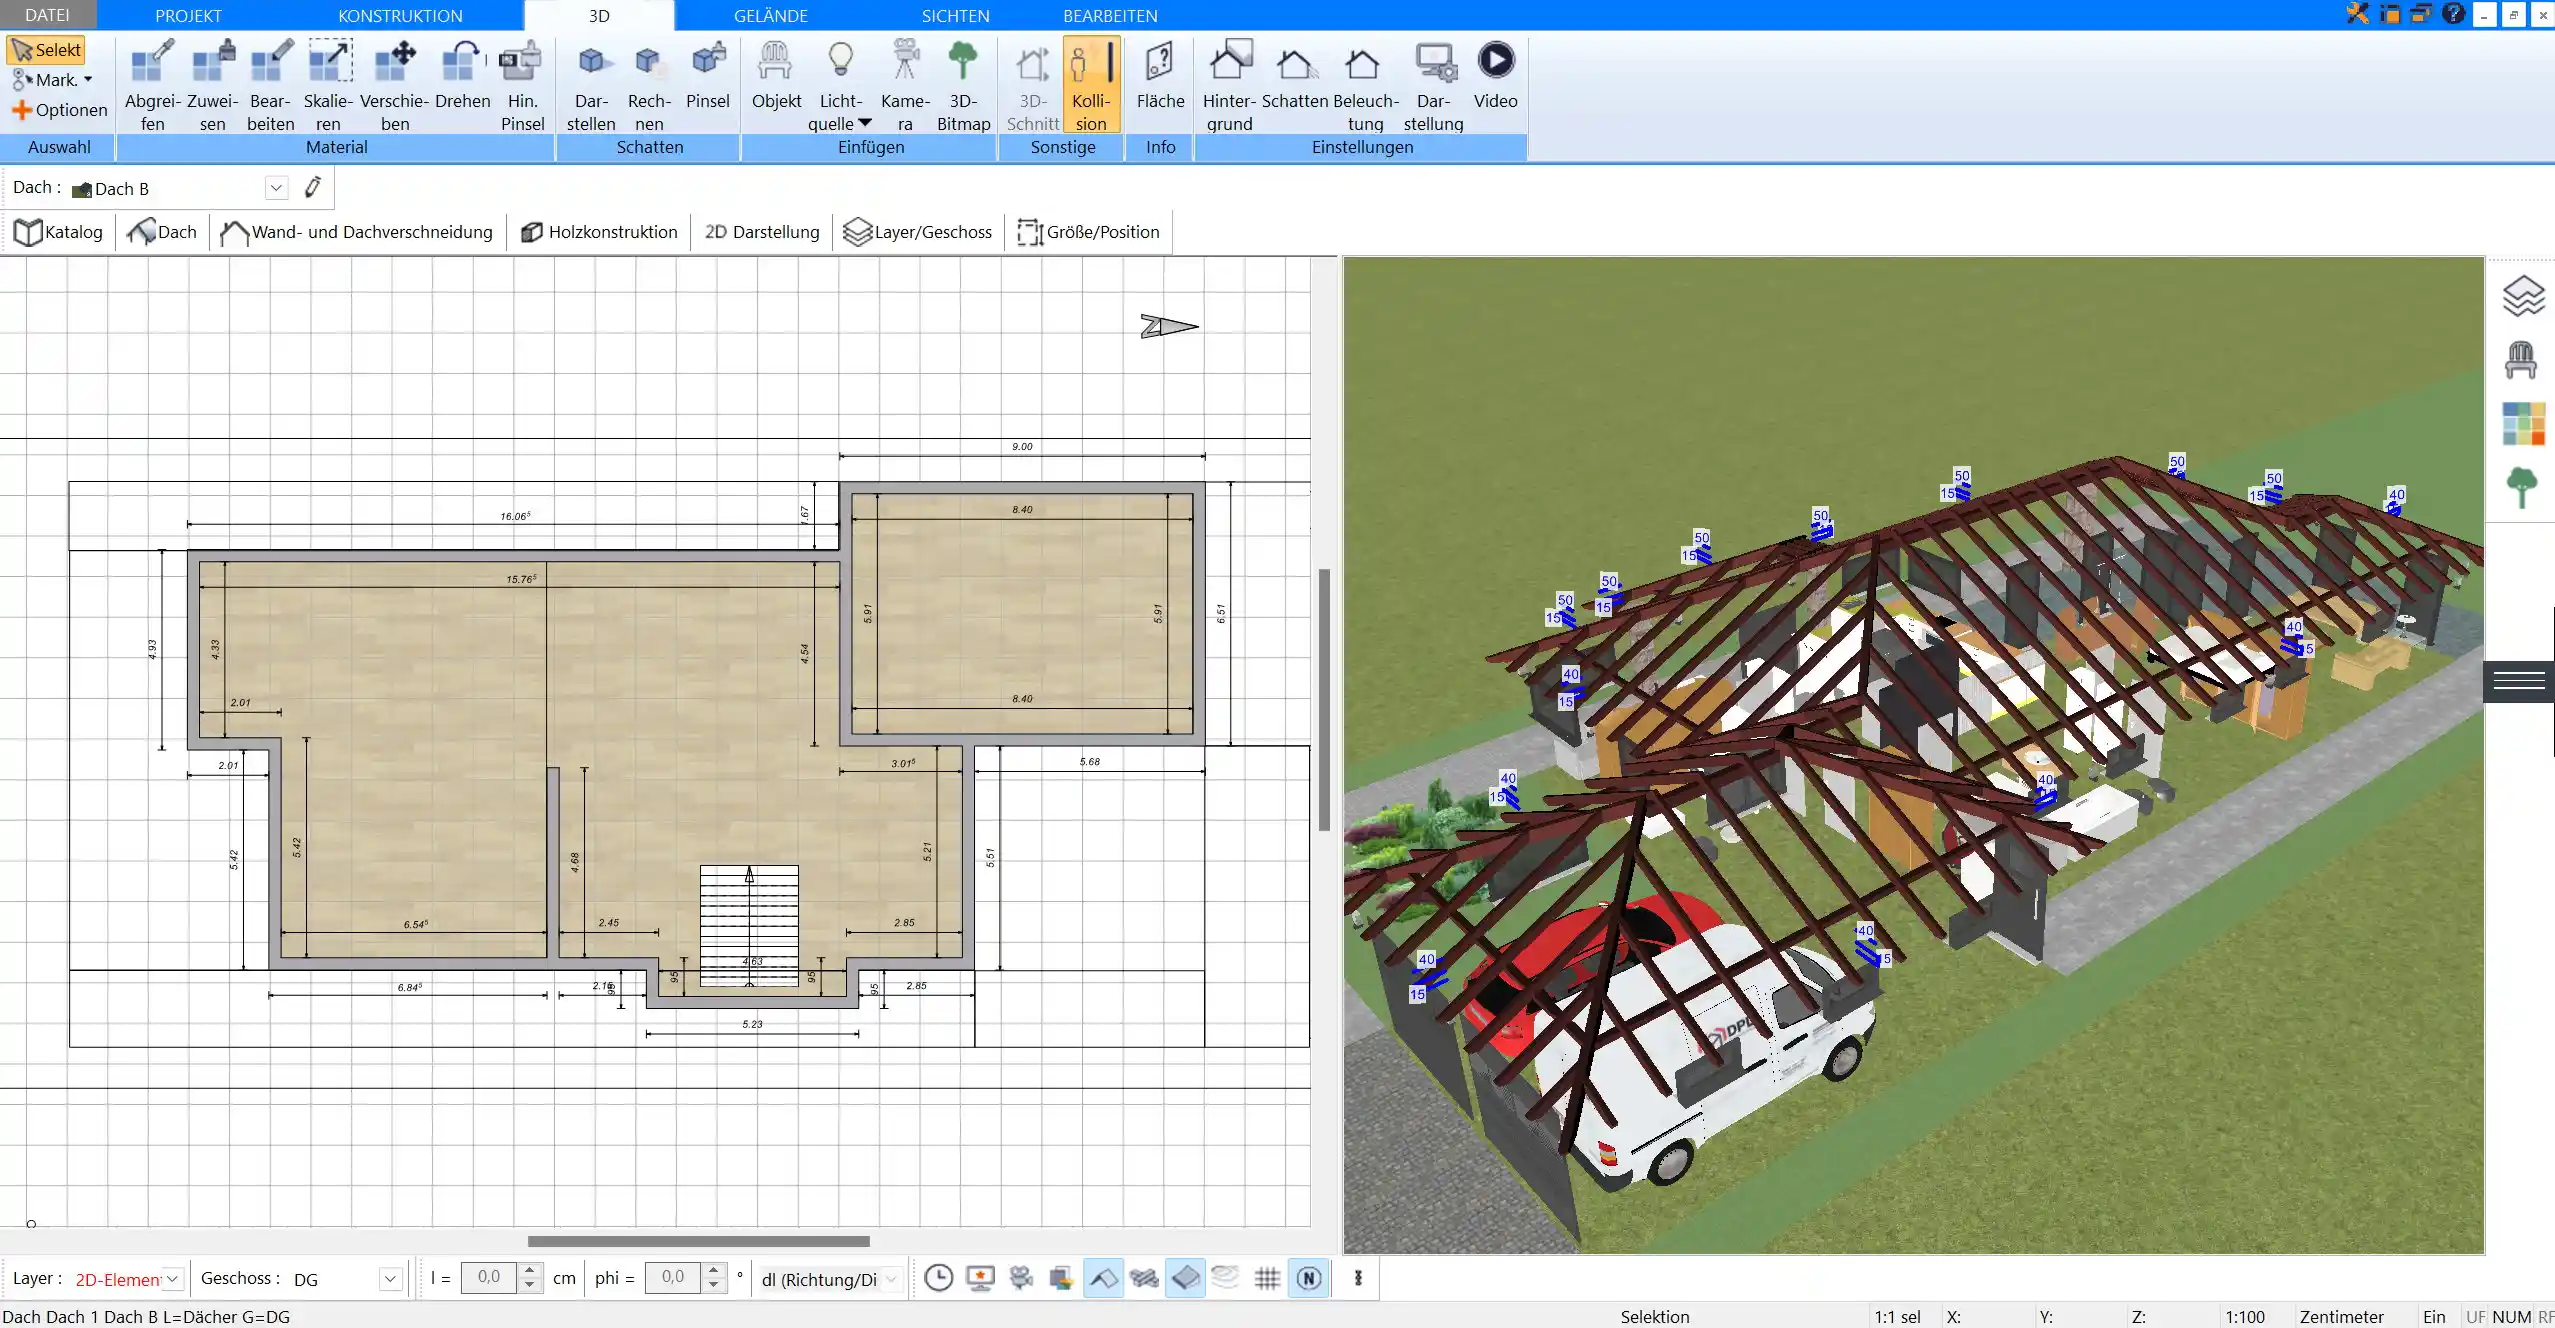The height and width of the screenshot is (1328, 2555).
Task: Switch to the PROJEKT tab
Action: click(188, 15)
